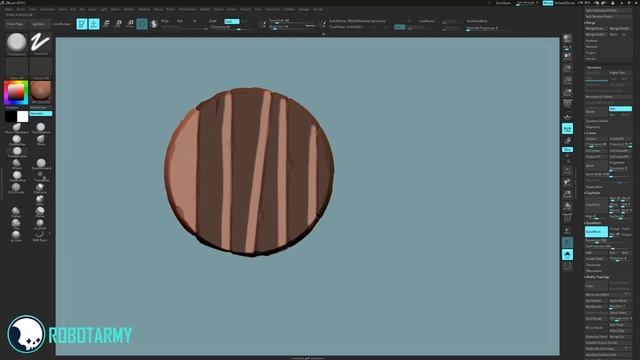Collapse the Crease section
This screenshot has width=640, height=360.
click(590, 133)
